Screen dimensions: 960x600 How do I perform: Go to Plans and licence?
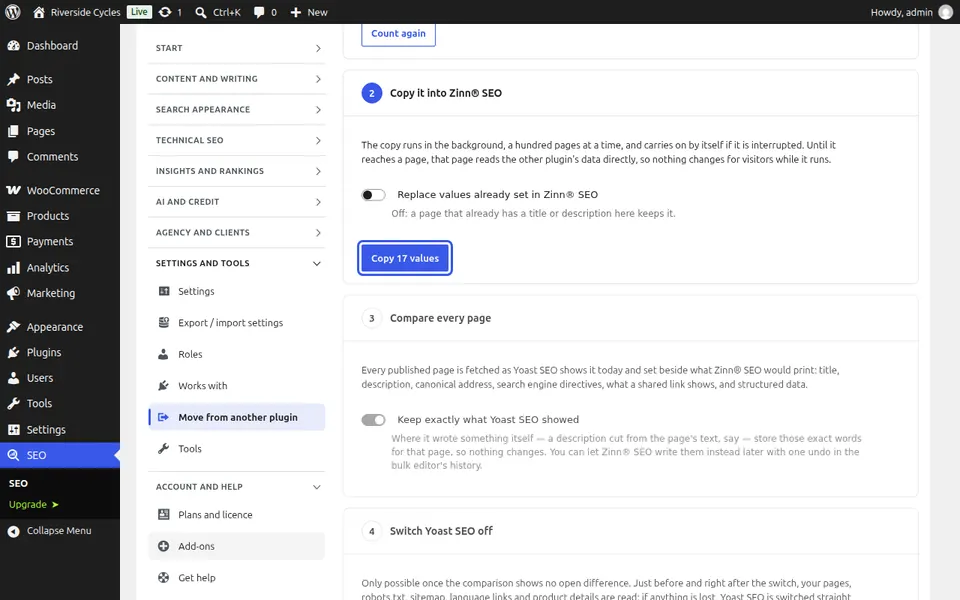[237, 515]
